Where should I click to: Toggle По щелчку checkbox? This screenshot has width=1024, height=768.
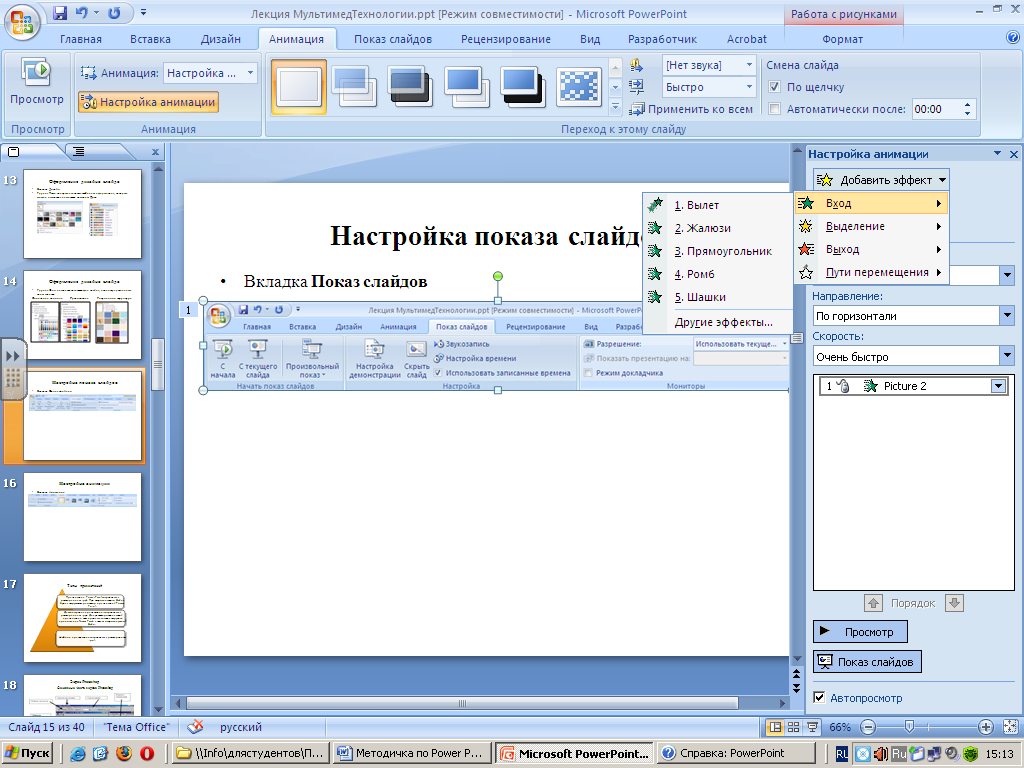(x=775, y=87)
